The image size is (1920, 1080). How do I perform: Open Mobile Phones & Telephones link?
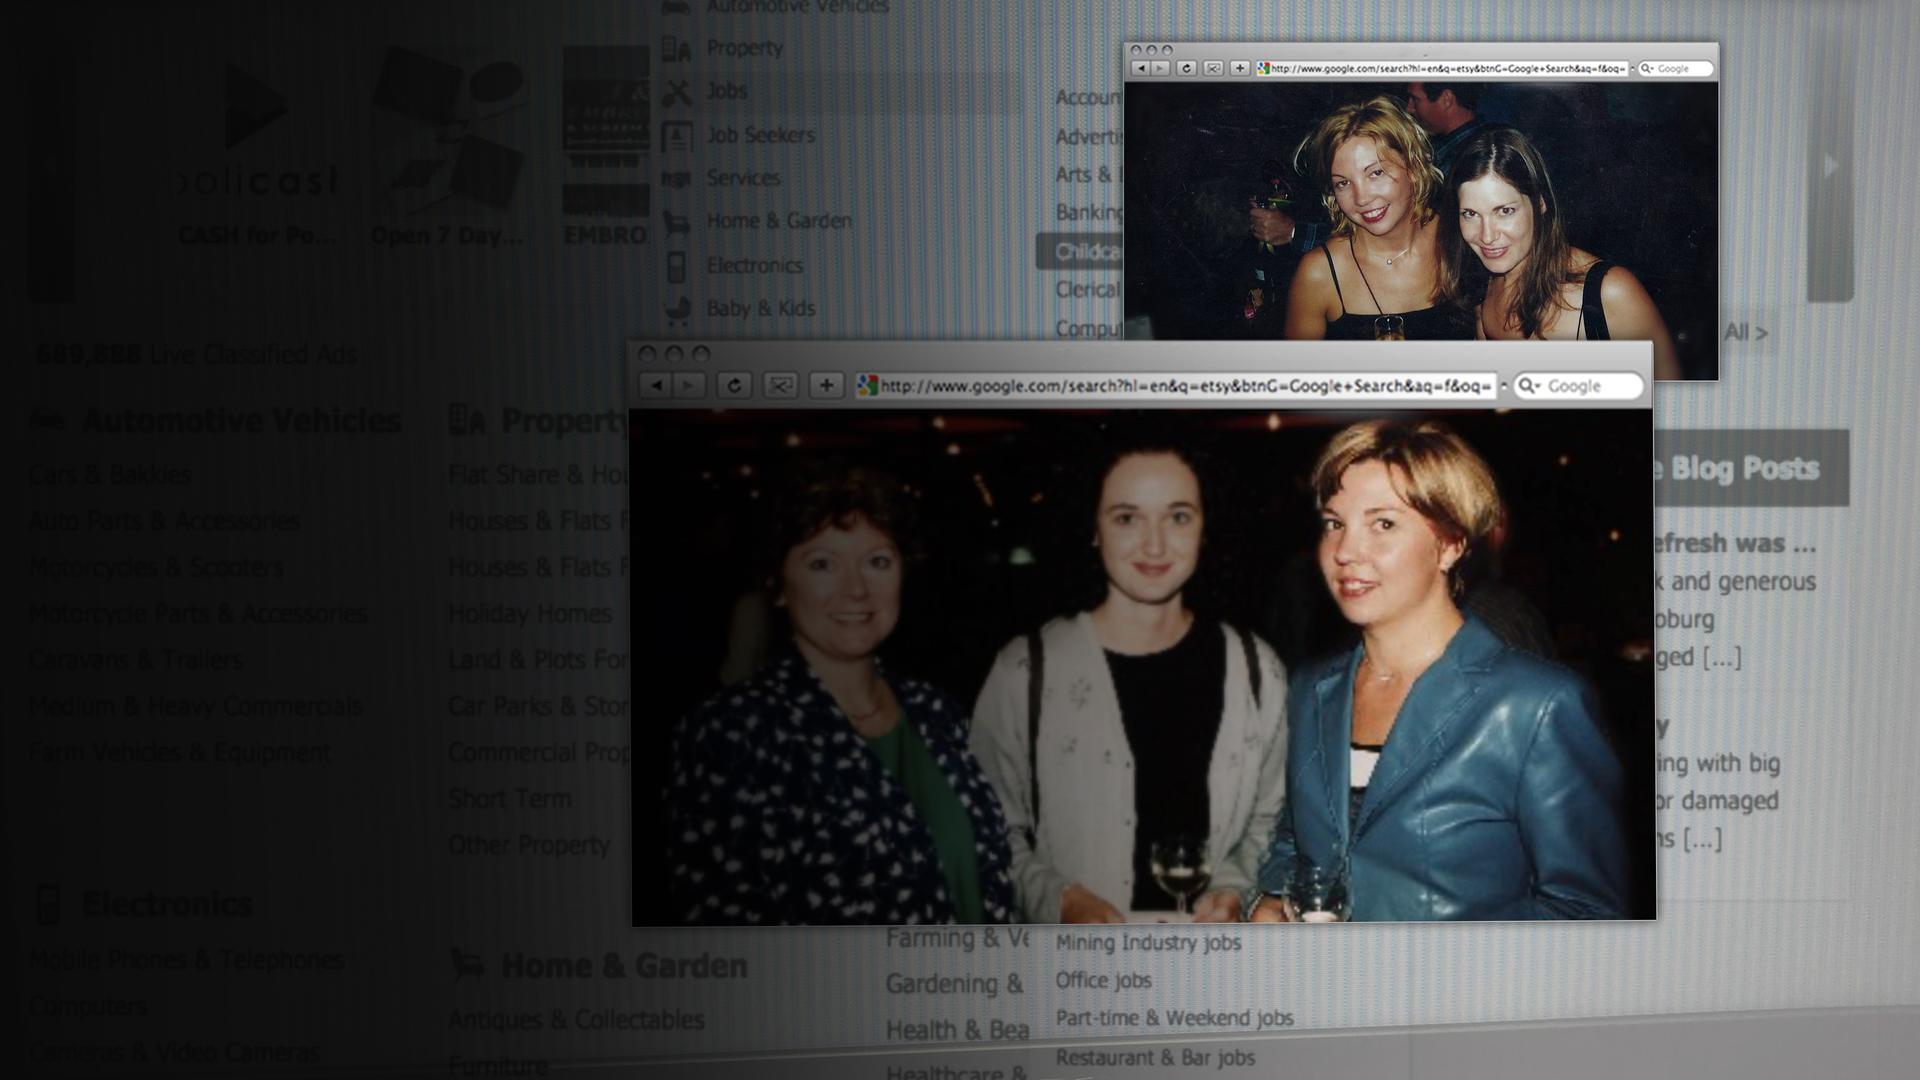click(187, 959)
